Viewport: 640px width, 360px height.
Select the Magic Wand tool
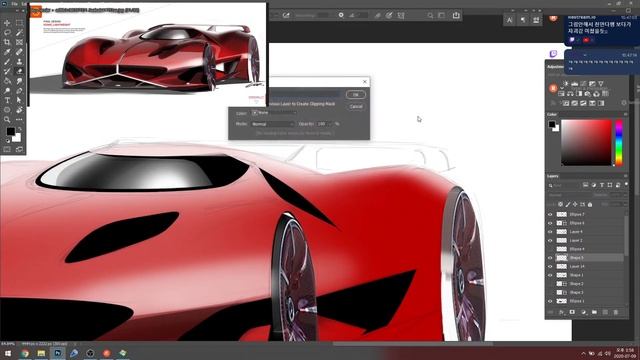point(19,33)
